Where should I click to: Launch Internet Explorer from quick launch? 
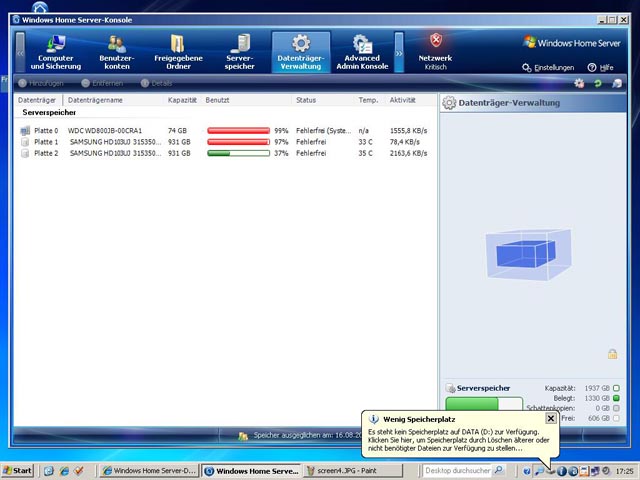[64, 471]
